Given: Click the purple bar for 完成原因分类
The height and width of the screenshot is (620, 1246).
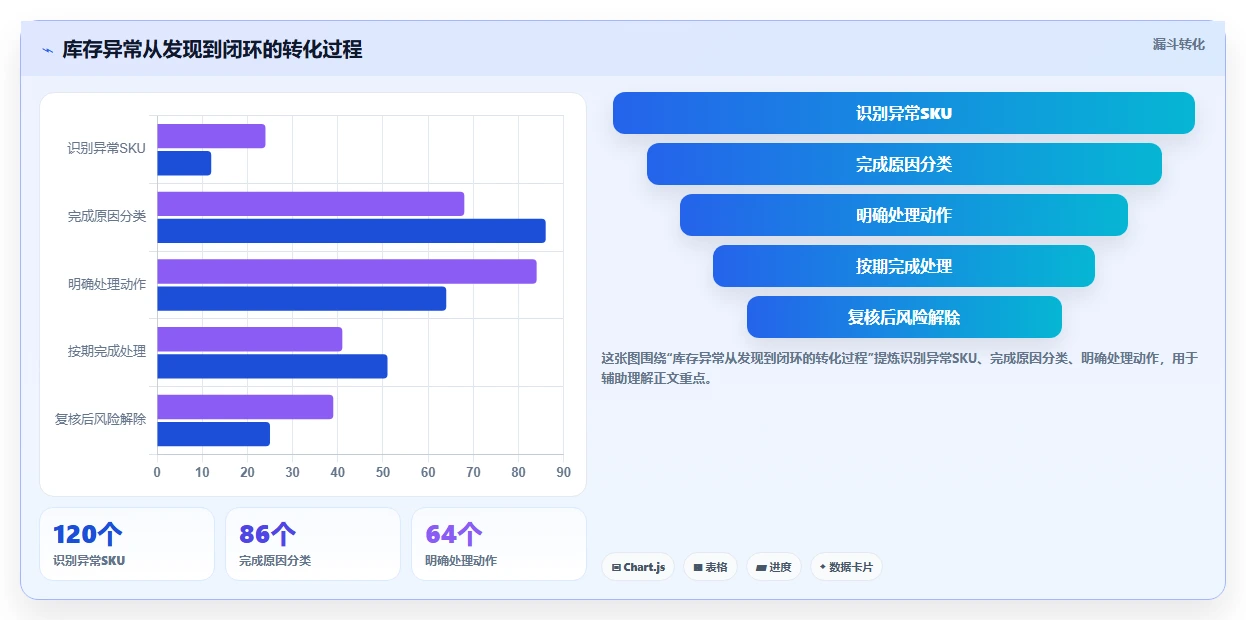Looking at the screenshot, I should (311, 204).
